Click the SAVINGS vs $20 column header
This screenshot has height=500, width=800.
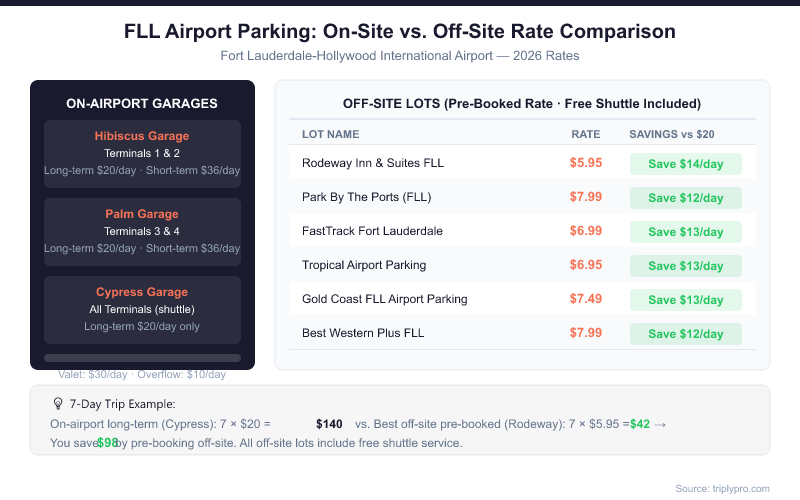[671, 134]
